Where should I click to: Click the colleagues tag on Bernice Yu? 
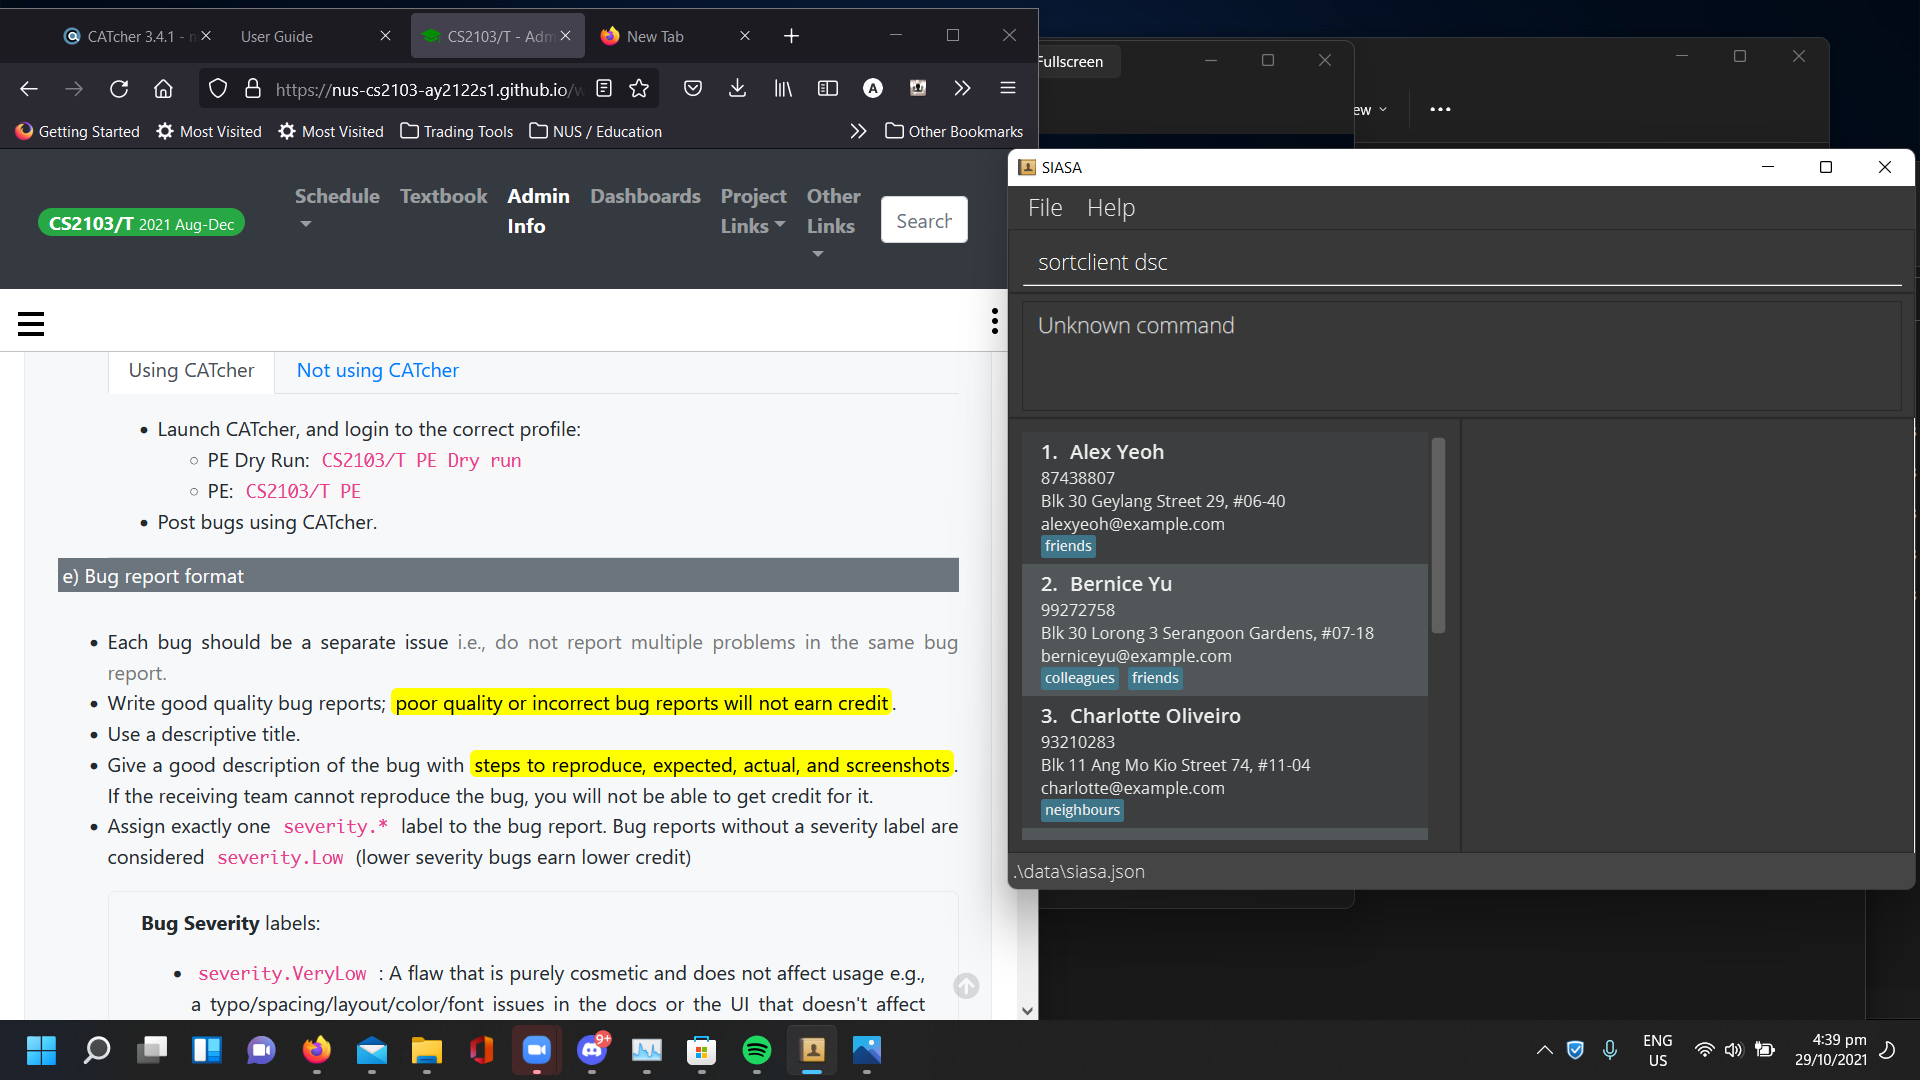tap(1080, 678)
